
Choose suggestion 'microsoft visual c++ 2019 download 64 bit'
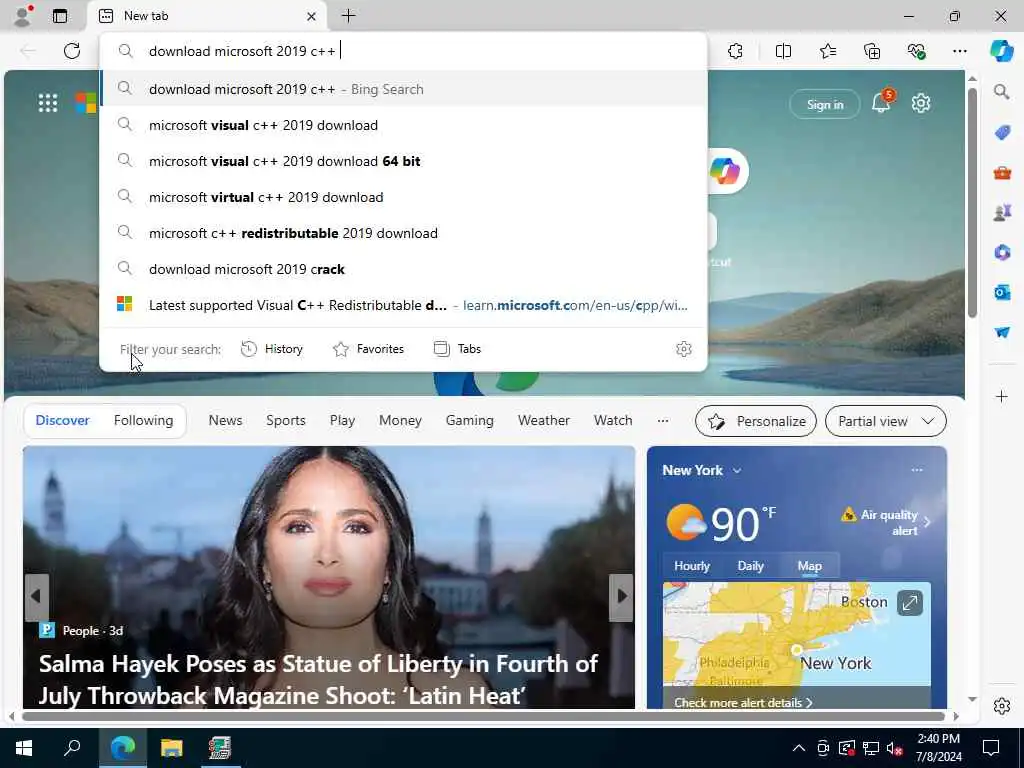[x=404, y=161]
